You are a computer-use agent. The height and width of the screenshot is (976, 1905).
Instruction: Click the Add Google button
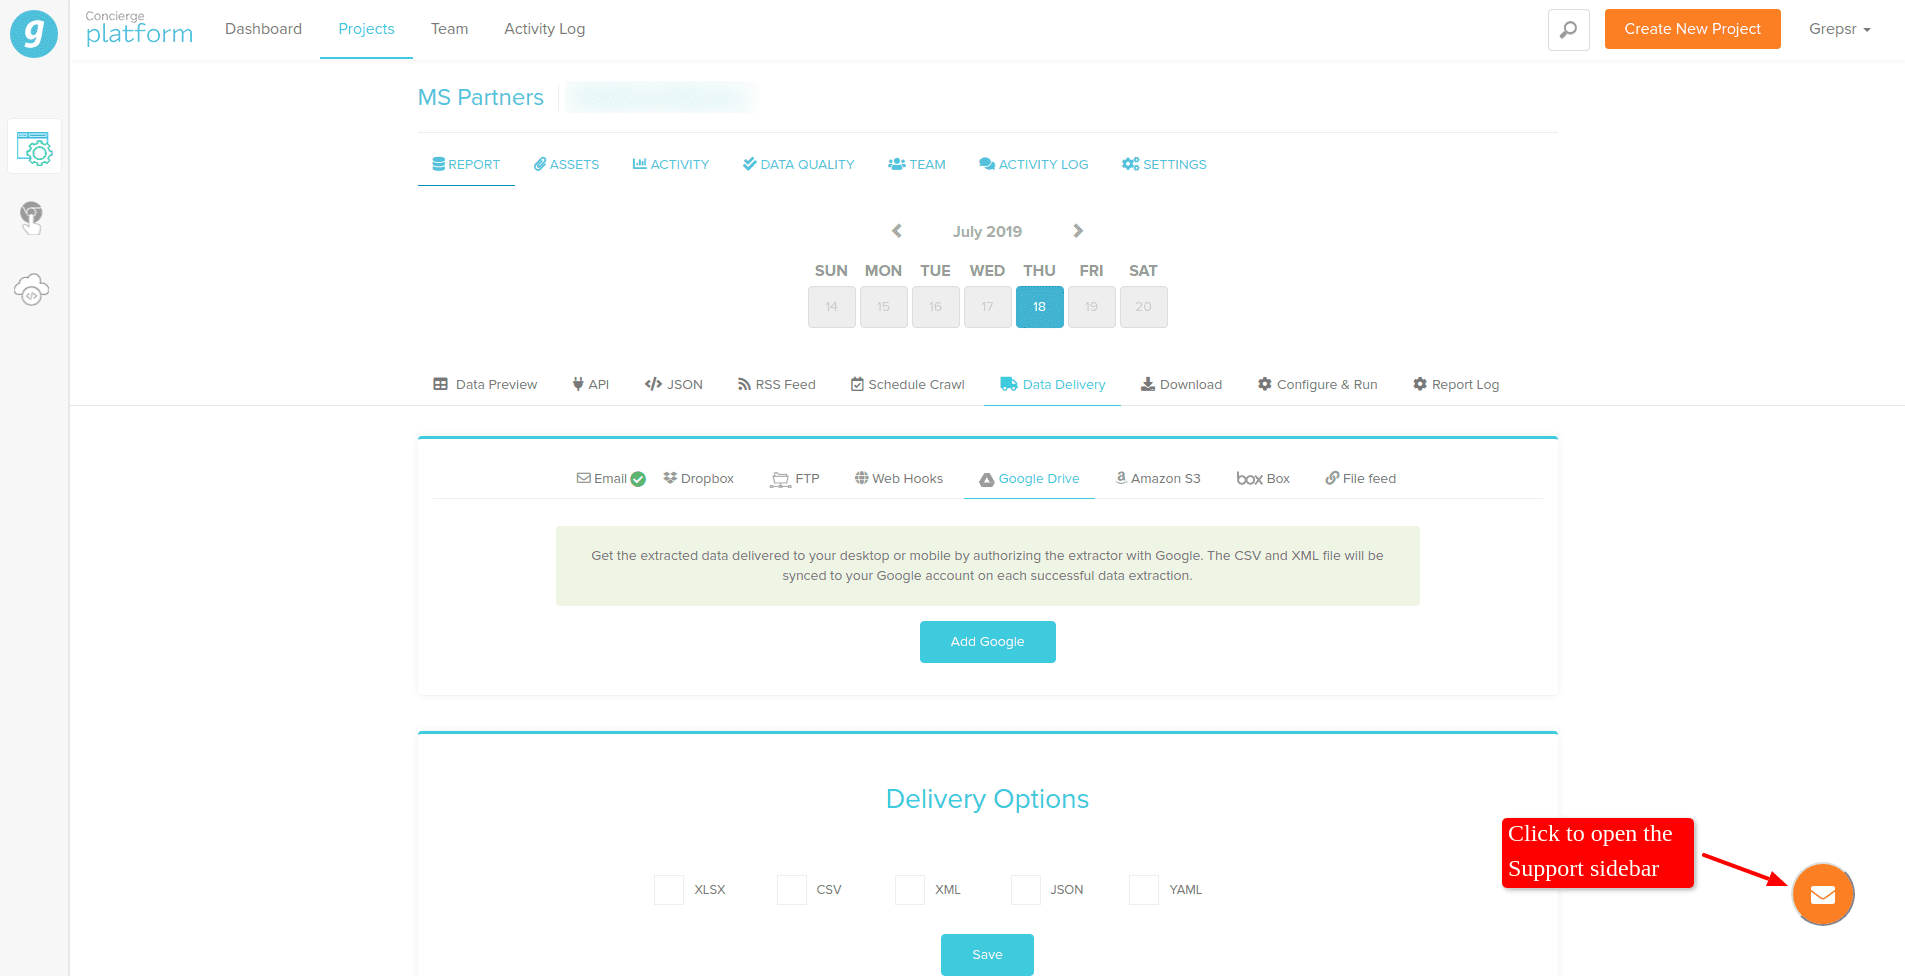[988, 642]
